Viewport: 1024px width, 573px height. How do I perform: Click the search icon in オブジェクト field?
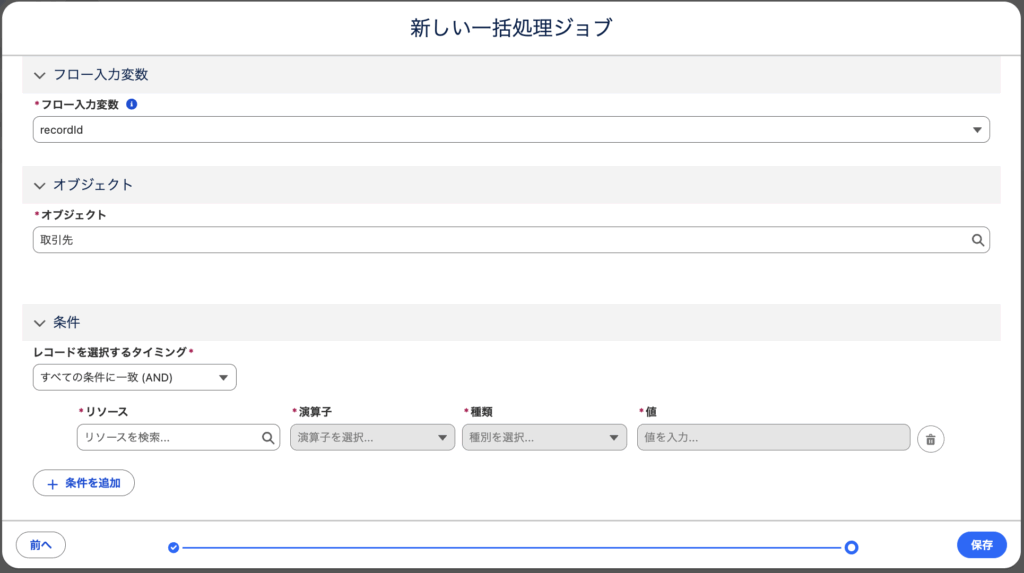tap(977, 240)
